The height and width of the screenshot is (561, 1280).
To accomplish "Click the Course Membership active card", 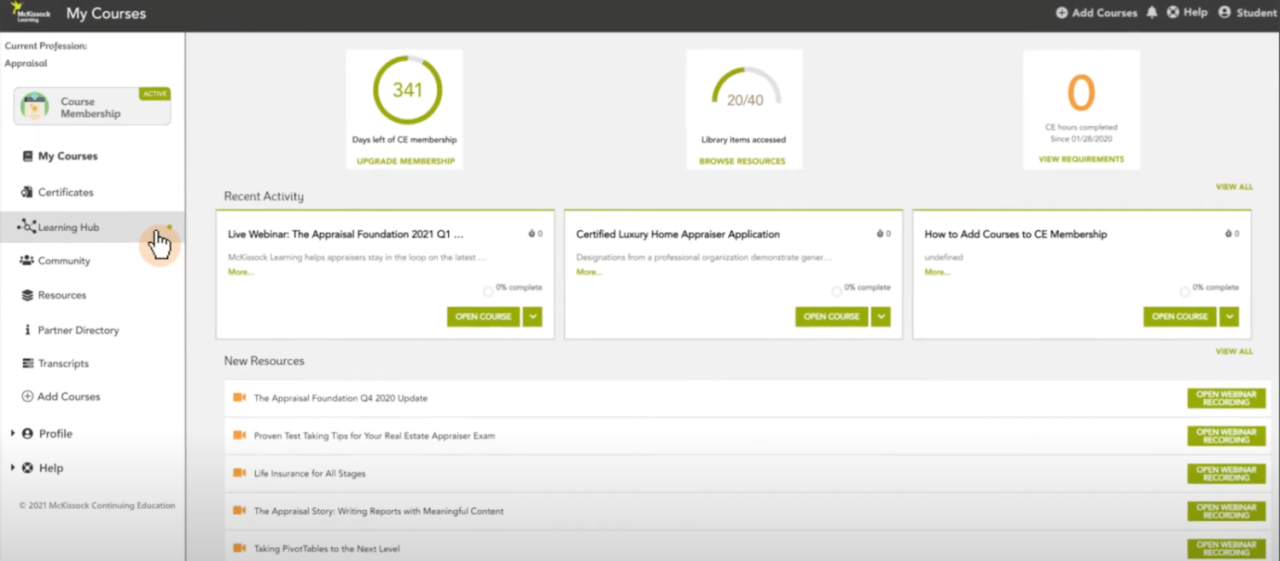I will [92, 107].
